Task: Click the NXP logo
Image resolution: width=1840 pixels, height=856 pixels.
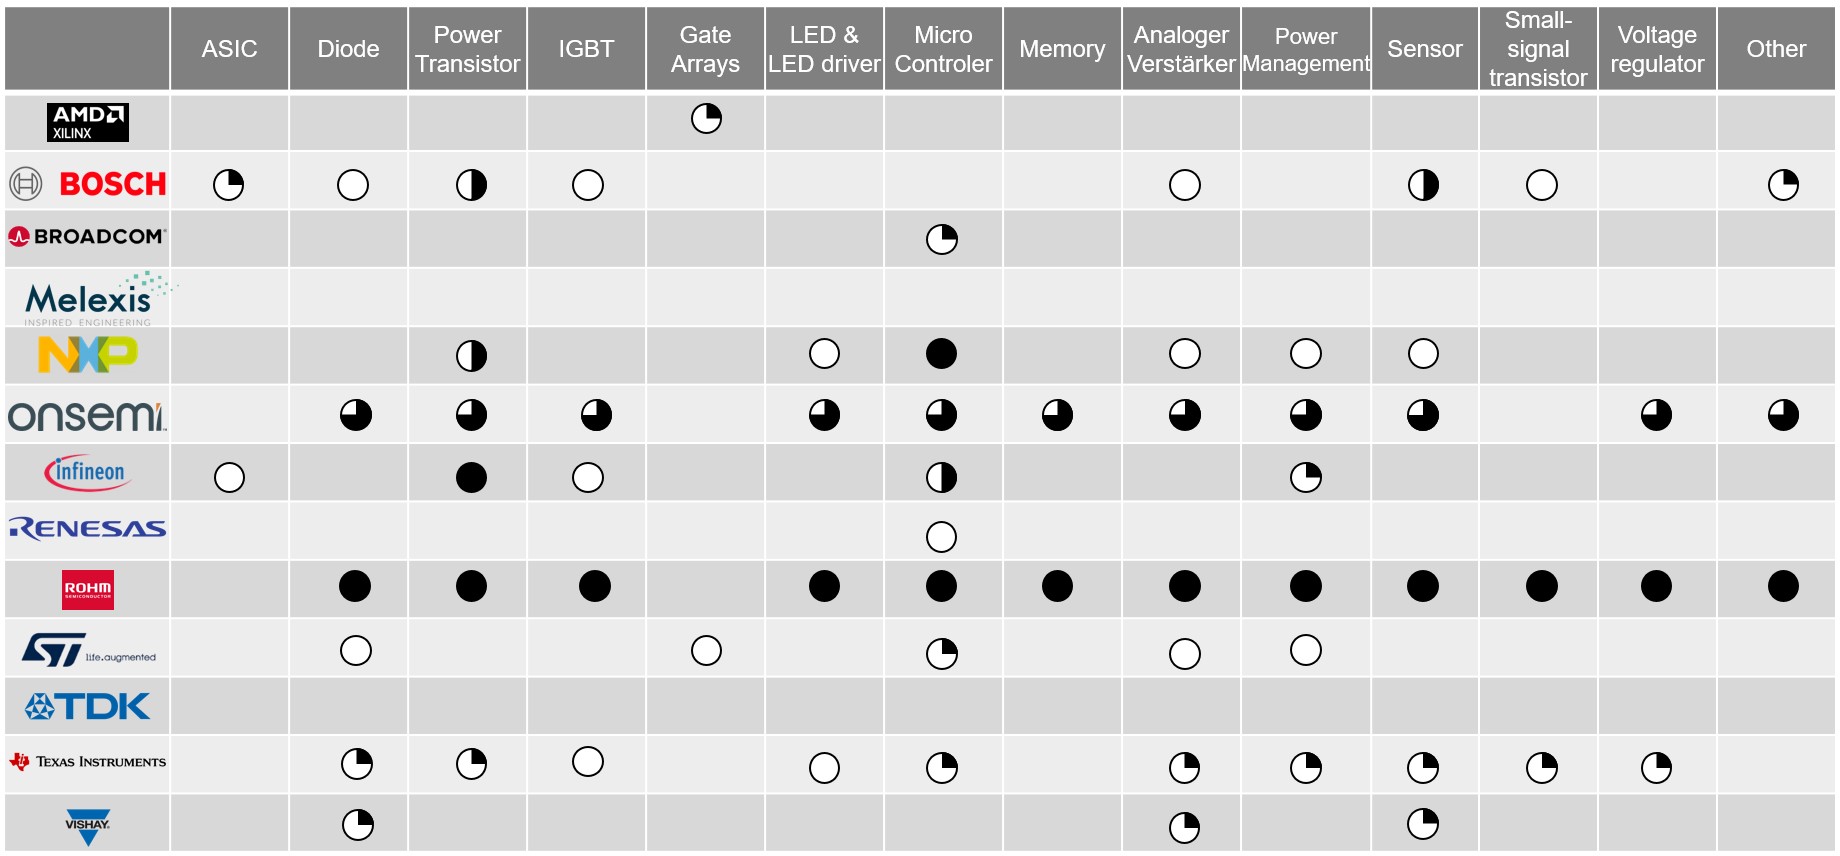Action: pos(88,354)
